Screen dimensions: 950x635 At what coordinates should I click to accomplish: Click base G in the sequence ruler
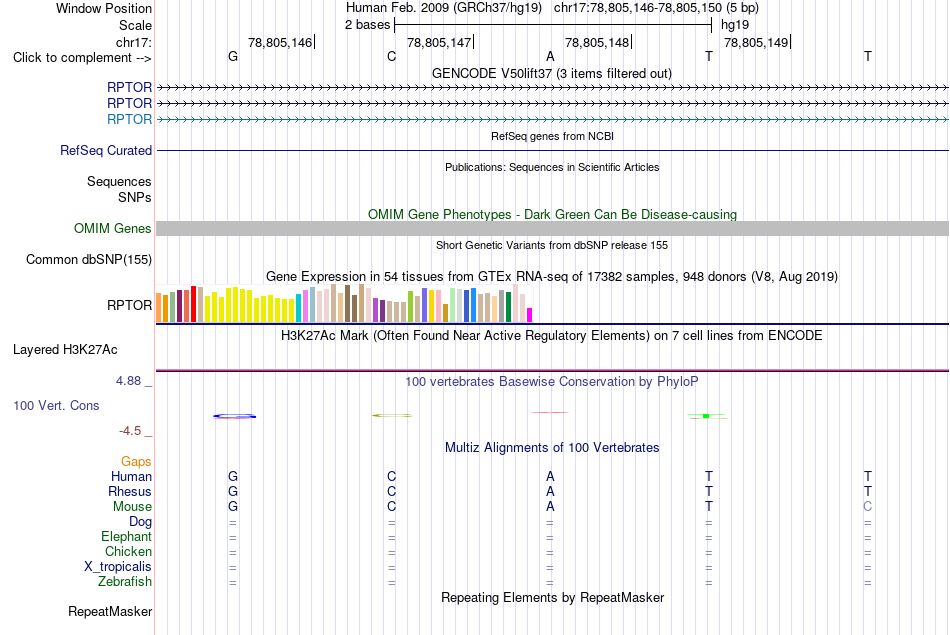coord(233,56)
